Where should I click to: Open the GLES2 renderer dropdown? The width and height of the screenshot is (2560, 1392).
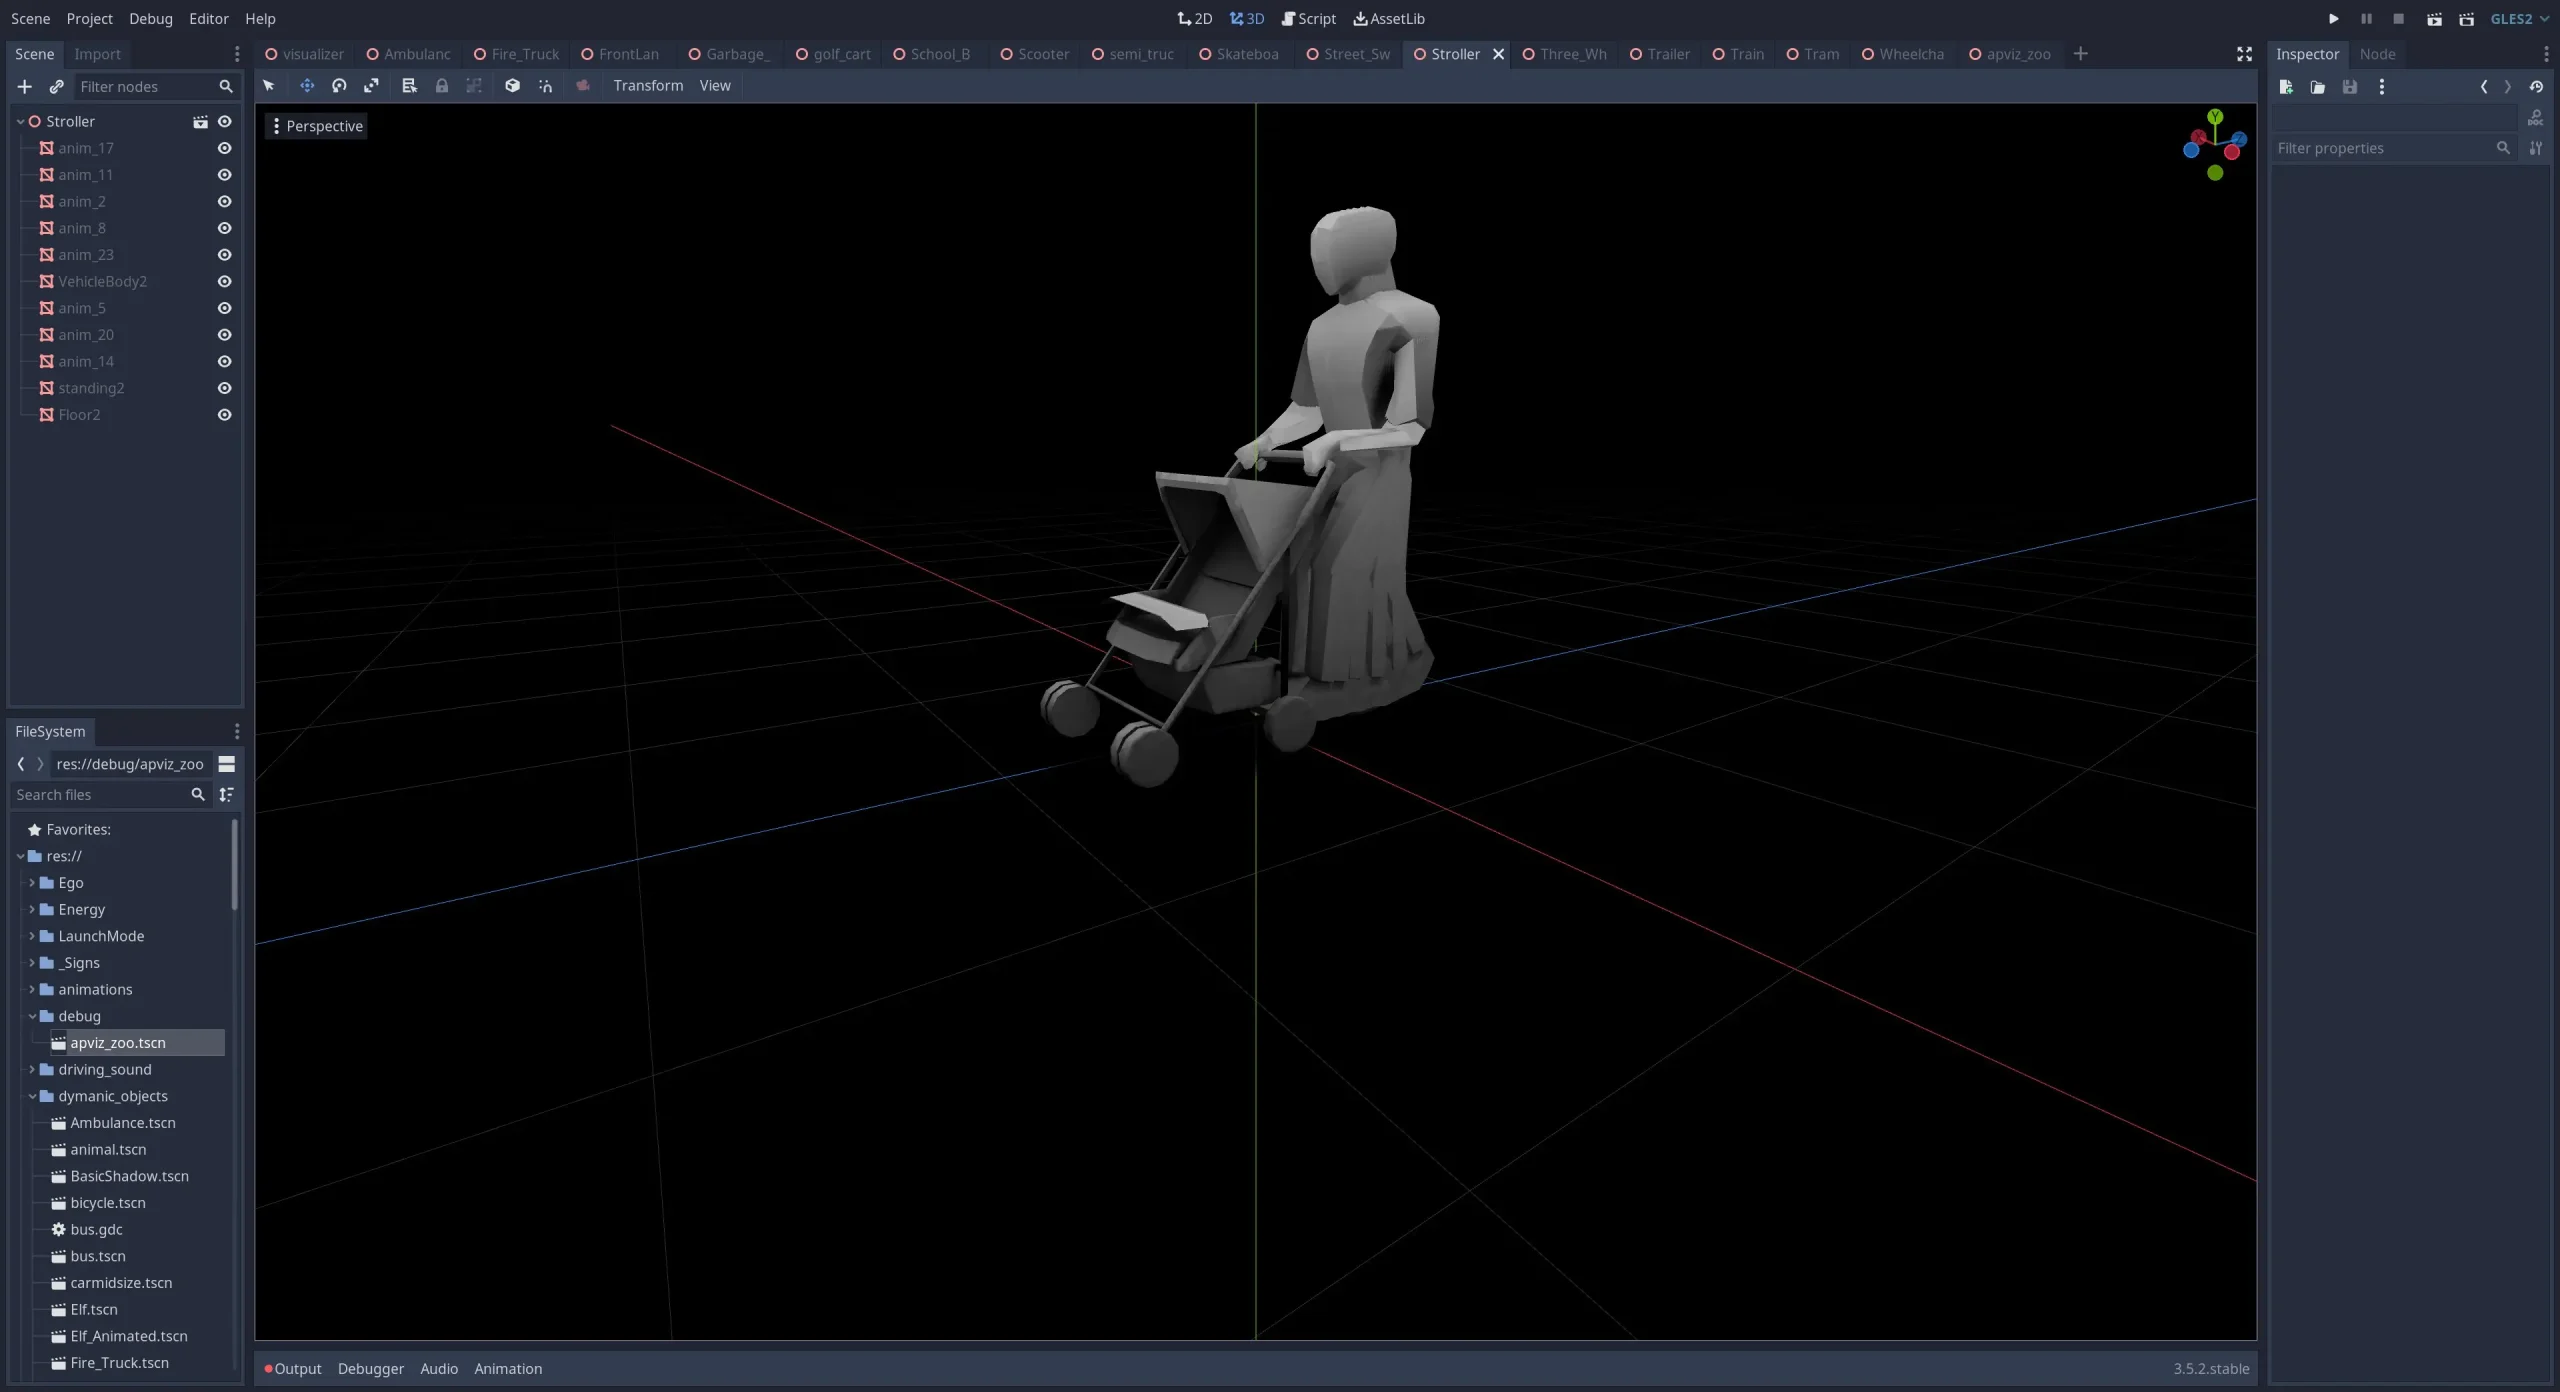2518,19
